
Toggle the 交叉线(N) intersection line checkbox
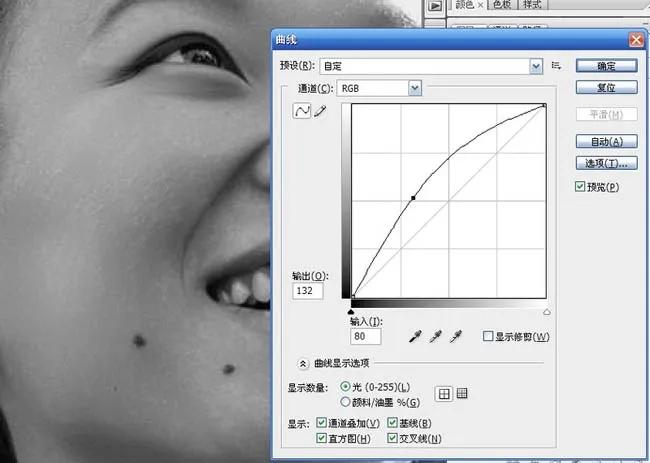392,438
